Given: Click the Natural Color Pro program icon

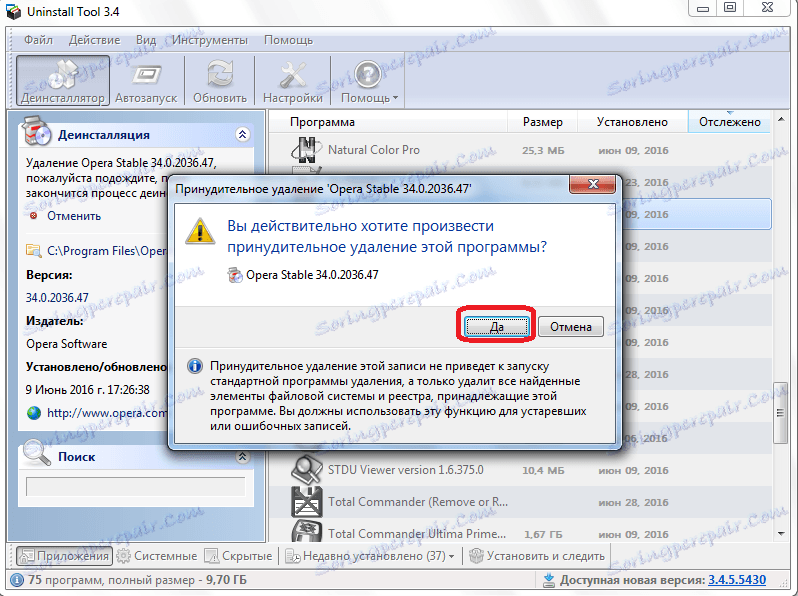Looking at the screenshot, I should pyautogui.click(x=306, y=150).
